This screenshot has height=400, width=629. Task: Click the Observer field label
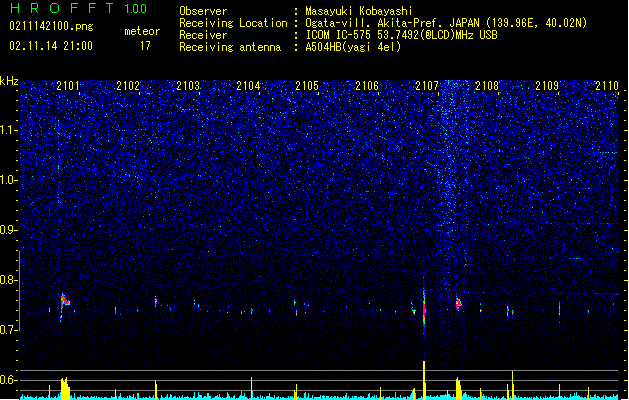(x=203, y=11)
